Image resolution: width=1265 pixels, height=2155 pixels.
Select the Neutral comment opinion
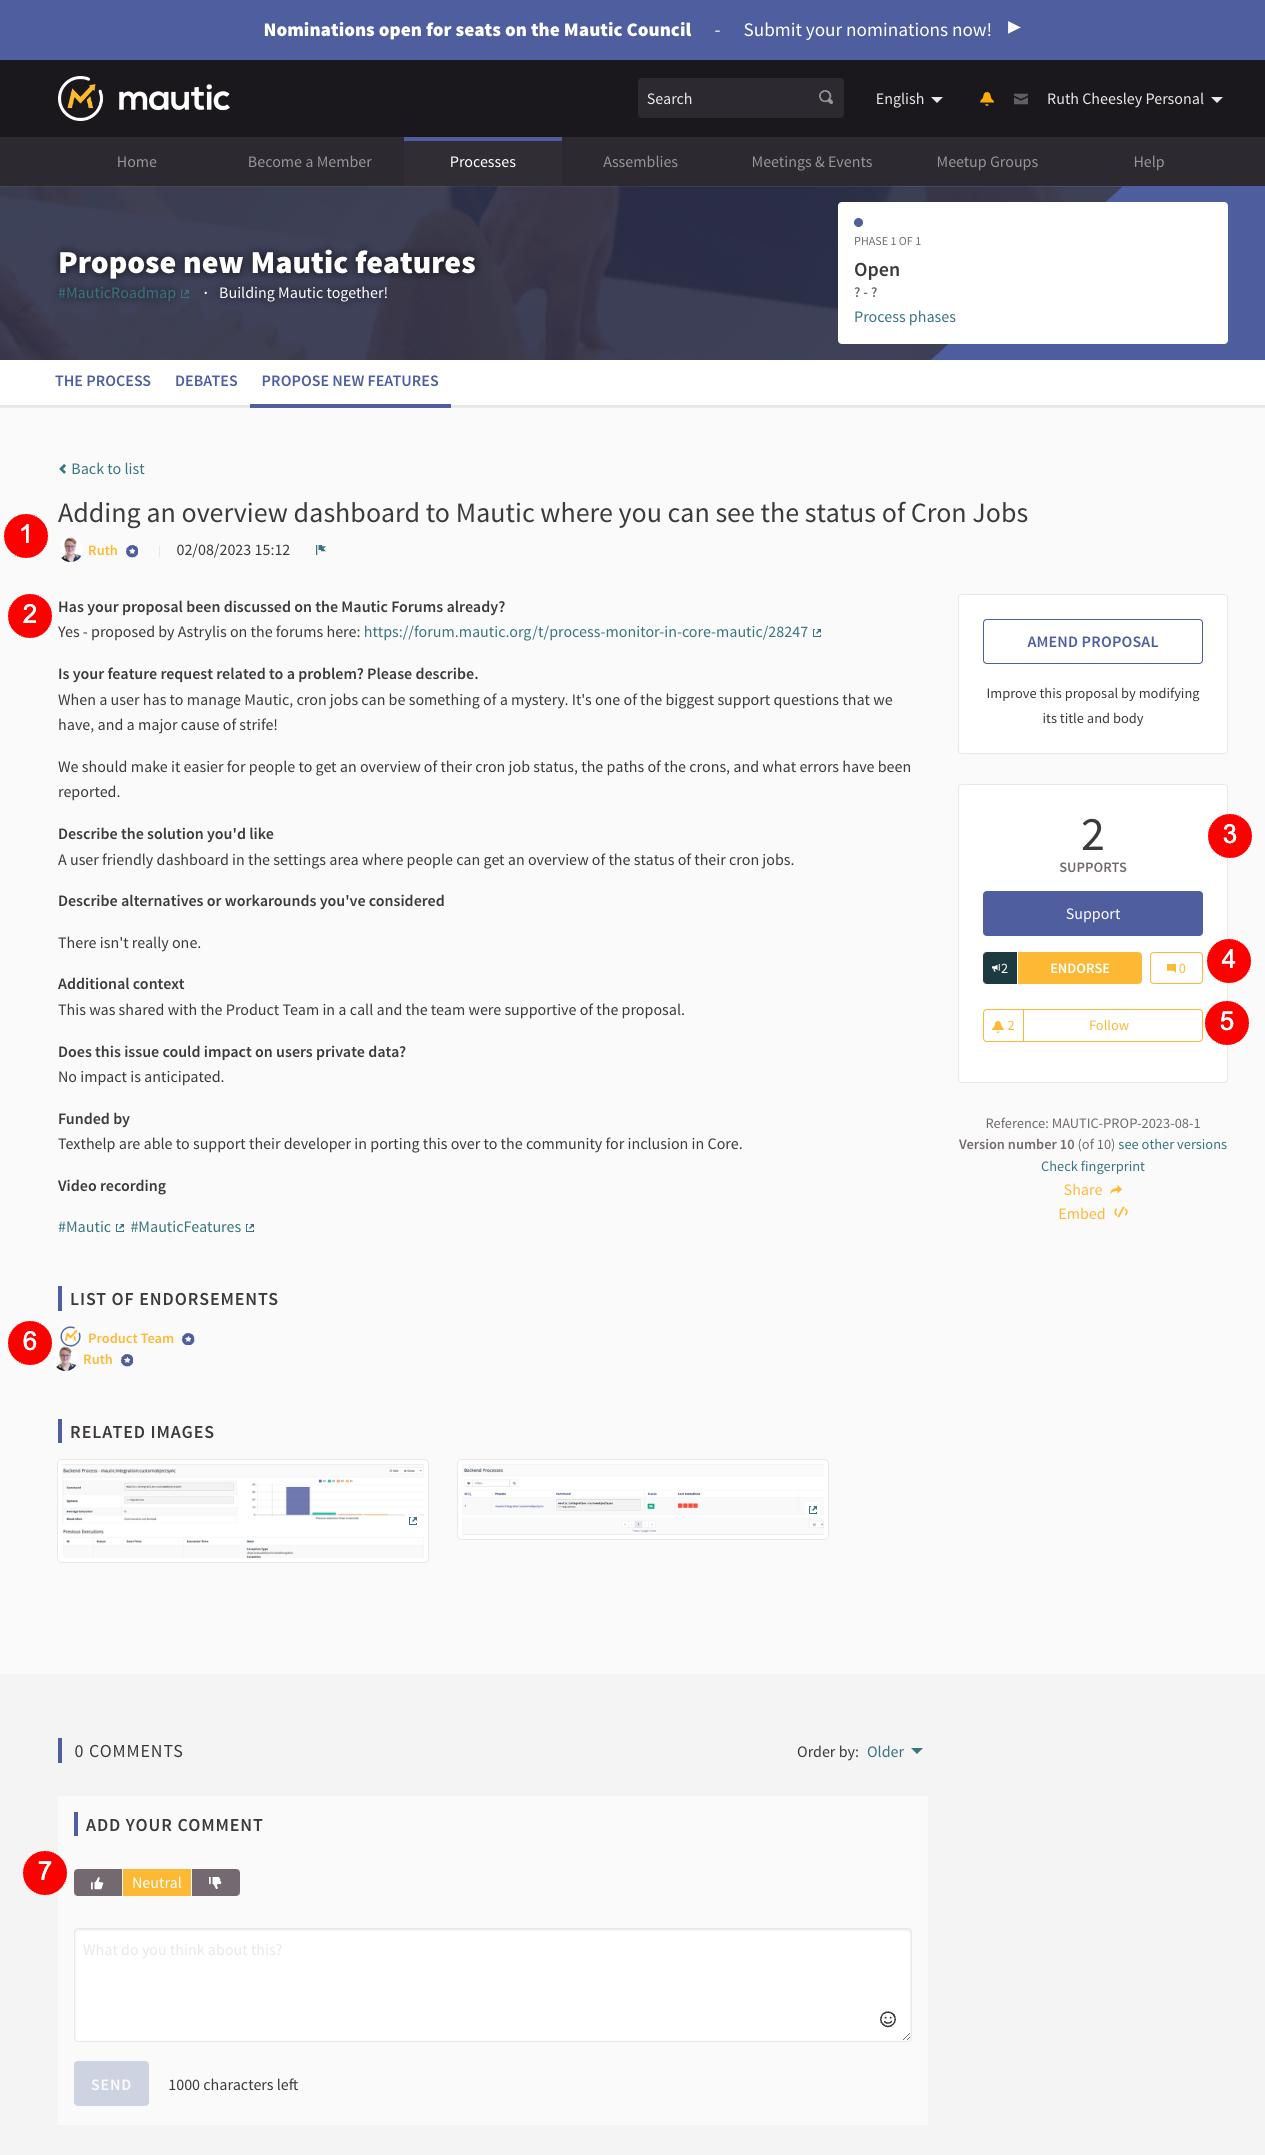click(157, 1883)
